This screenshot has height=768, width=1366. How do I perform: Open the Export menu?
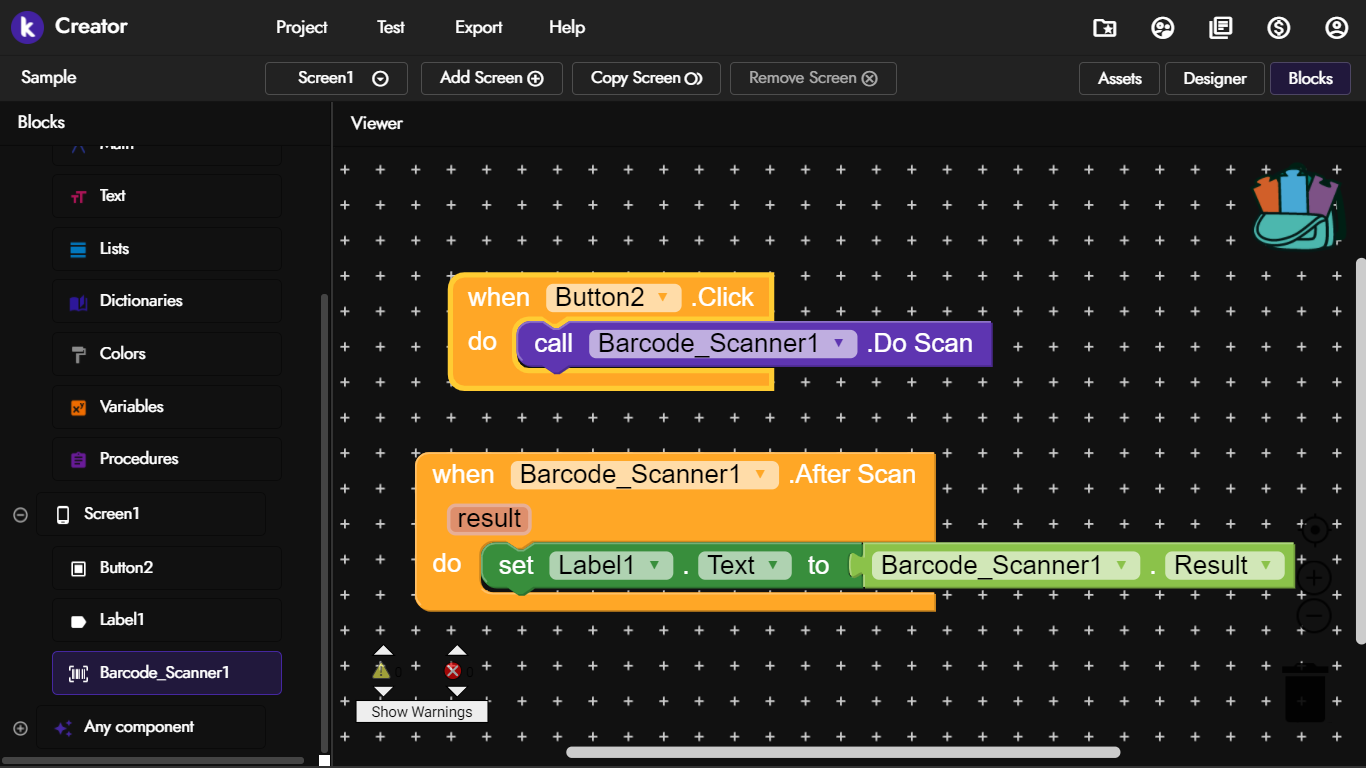coord(478,28)
